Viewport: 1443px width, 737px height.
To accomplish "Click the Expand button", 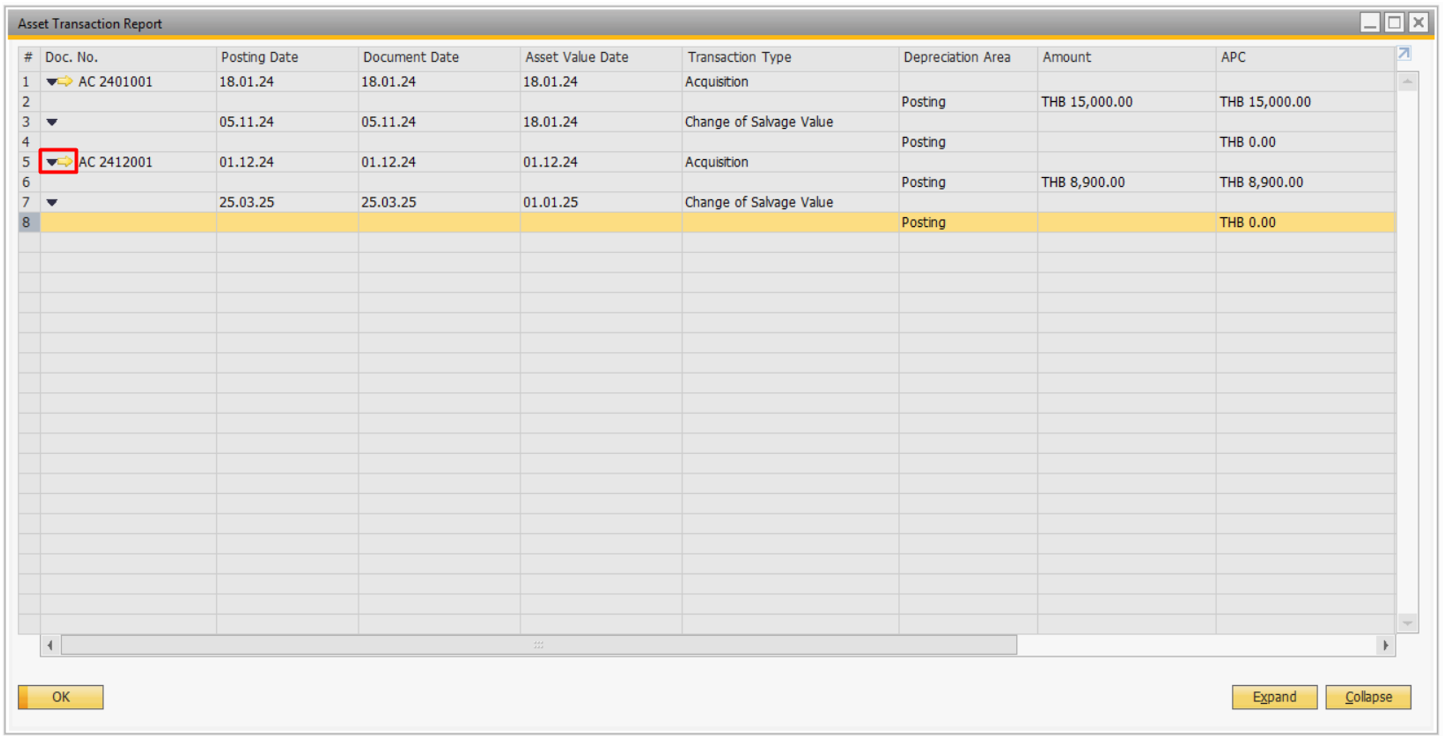I will point(1275,697).
